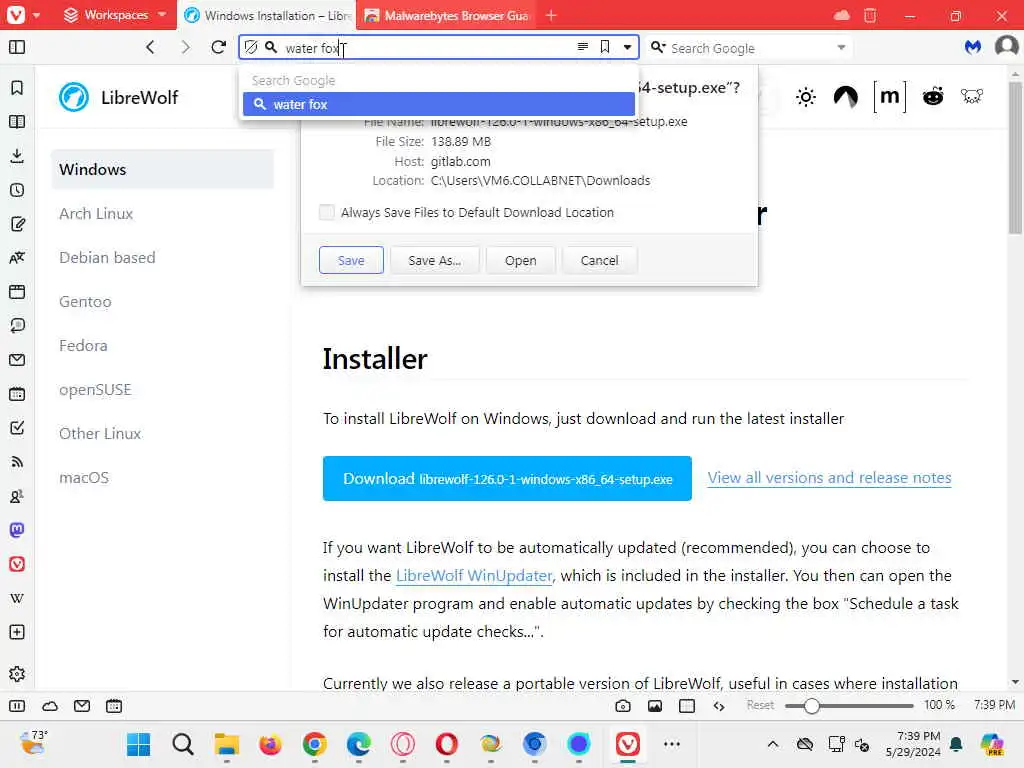Open Translate panel in sidebar
The height and width of the screenshot is (768, 1024).
17,258
